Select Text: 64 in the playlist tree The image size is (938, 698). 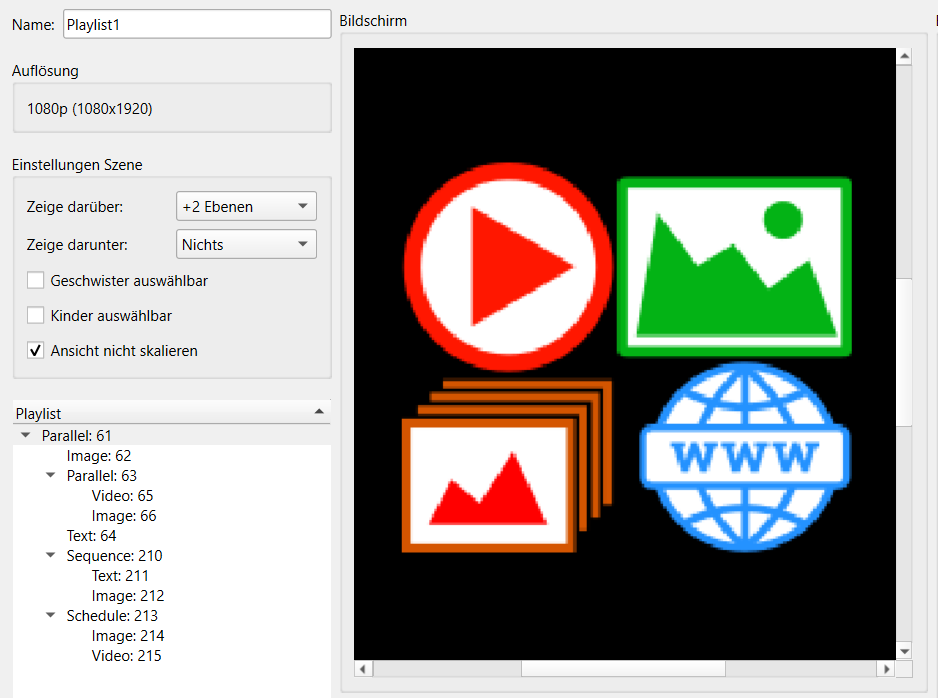pyautogui.click(x=91, y=536)
